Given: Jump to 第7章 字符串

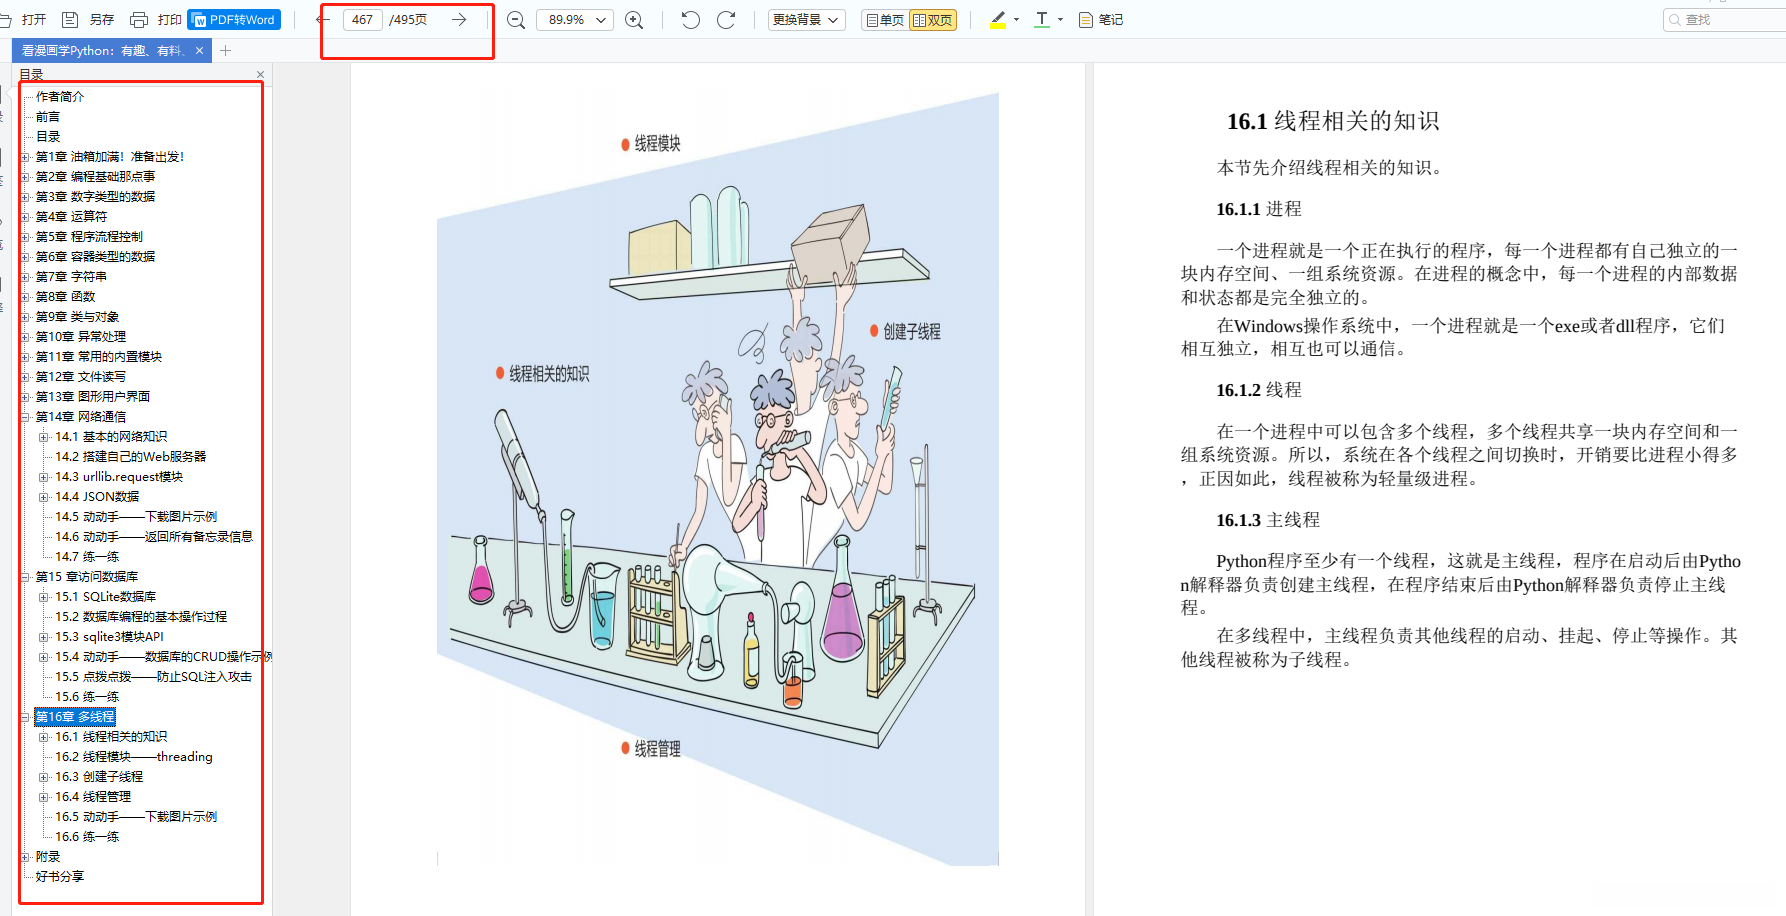Looking at the screenshot, I should click(x=71, y=277).
